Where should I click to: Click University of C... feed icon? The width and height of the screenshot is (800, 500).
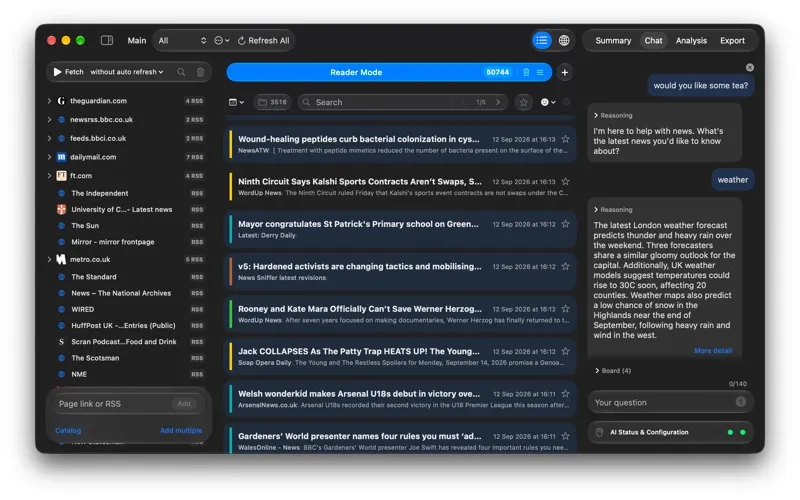click(x=61, y=209)
